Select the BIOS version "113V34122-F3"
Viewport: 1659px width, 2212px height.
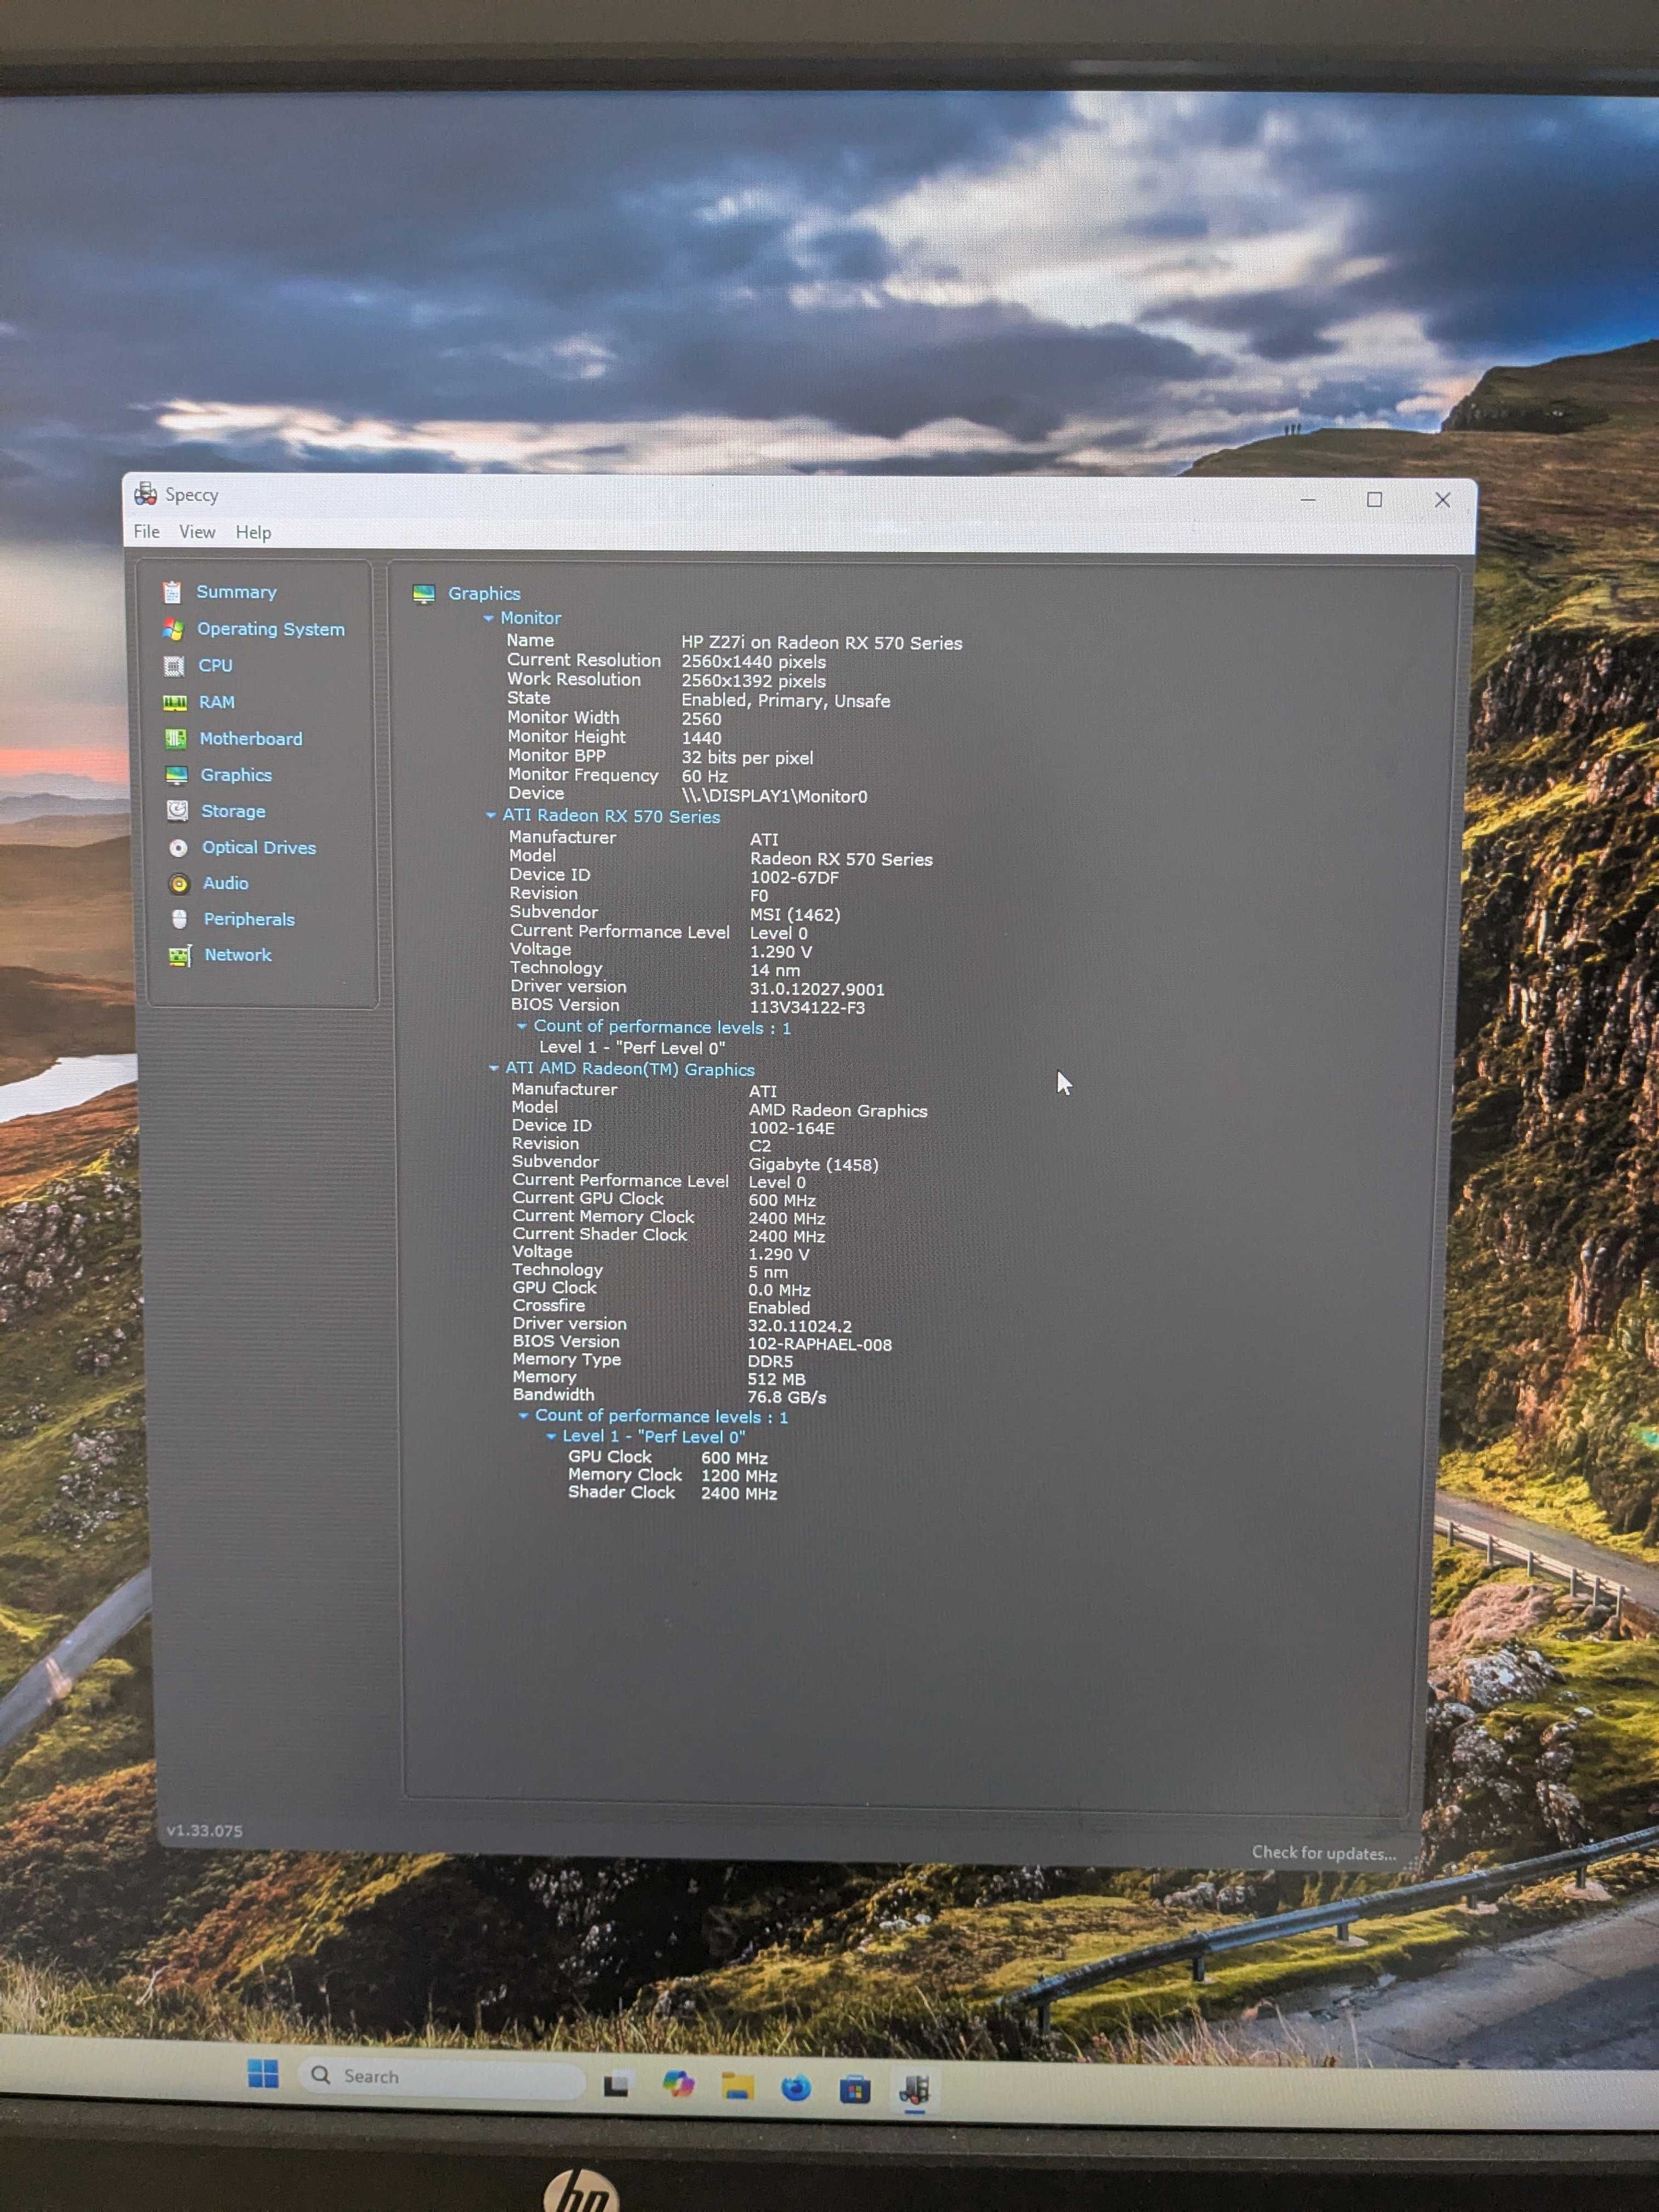[808, 1008]
